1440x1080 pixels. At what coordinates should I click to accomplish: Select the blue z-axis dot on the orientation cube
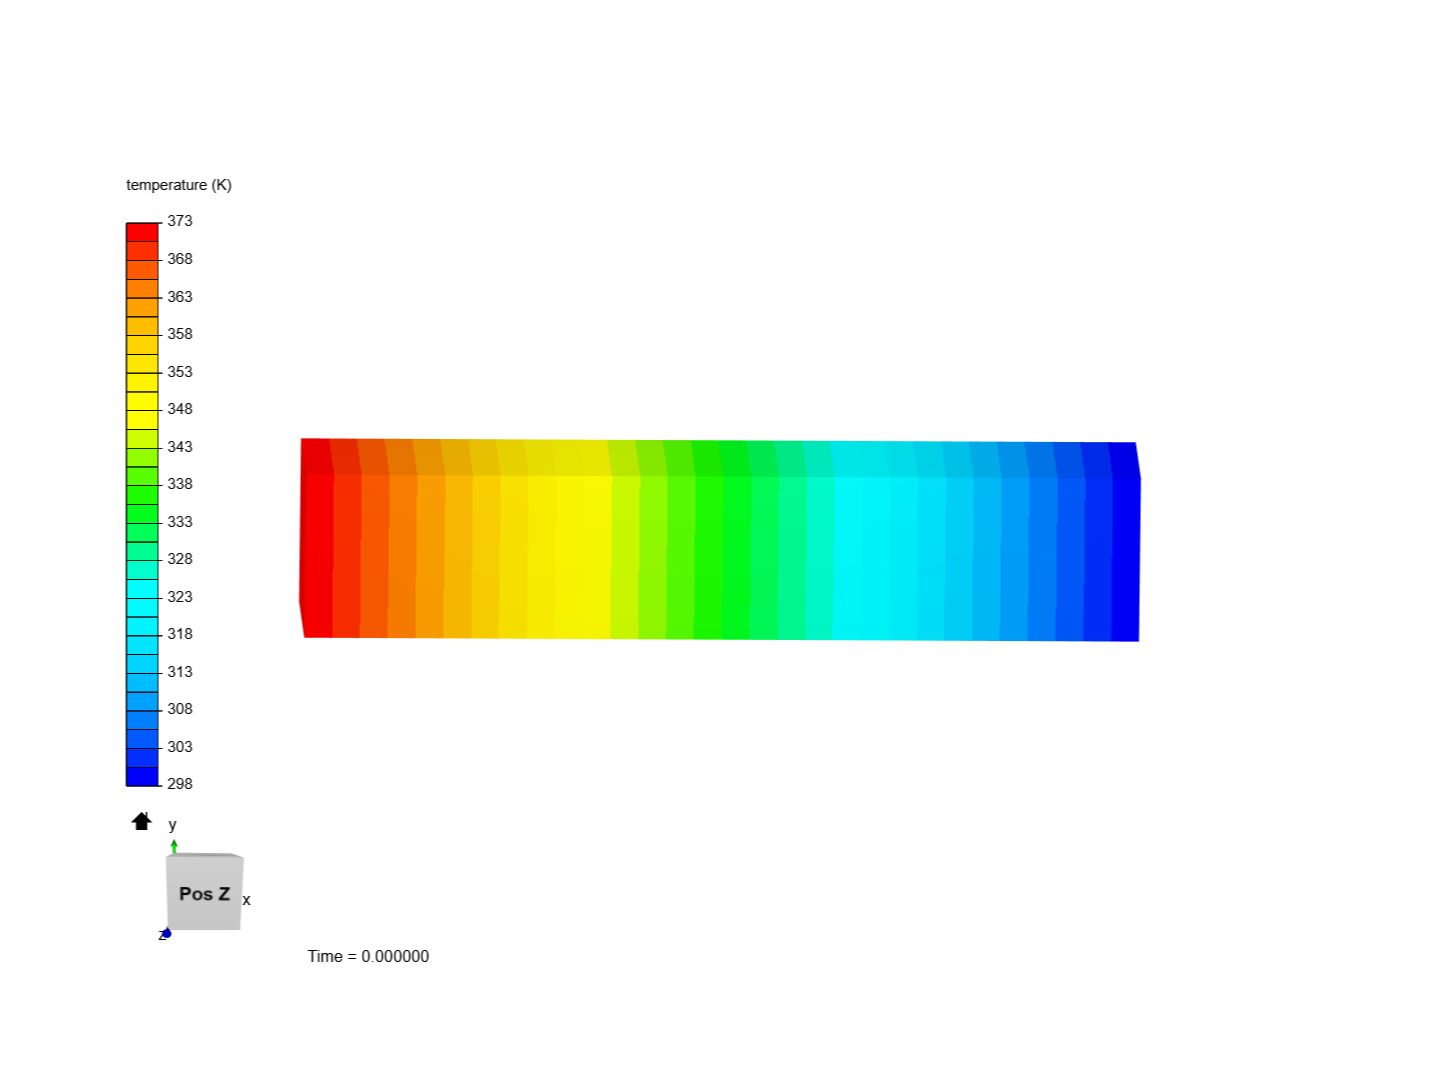(x=167, y=934)
